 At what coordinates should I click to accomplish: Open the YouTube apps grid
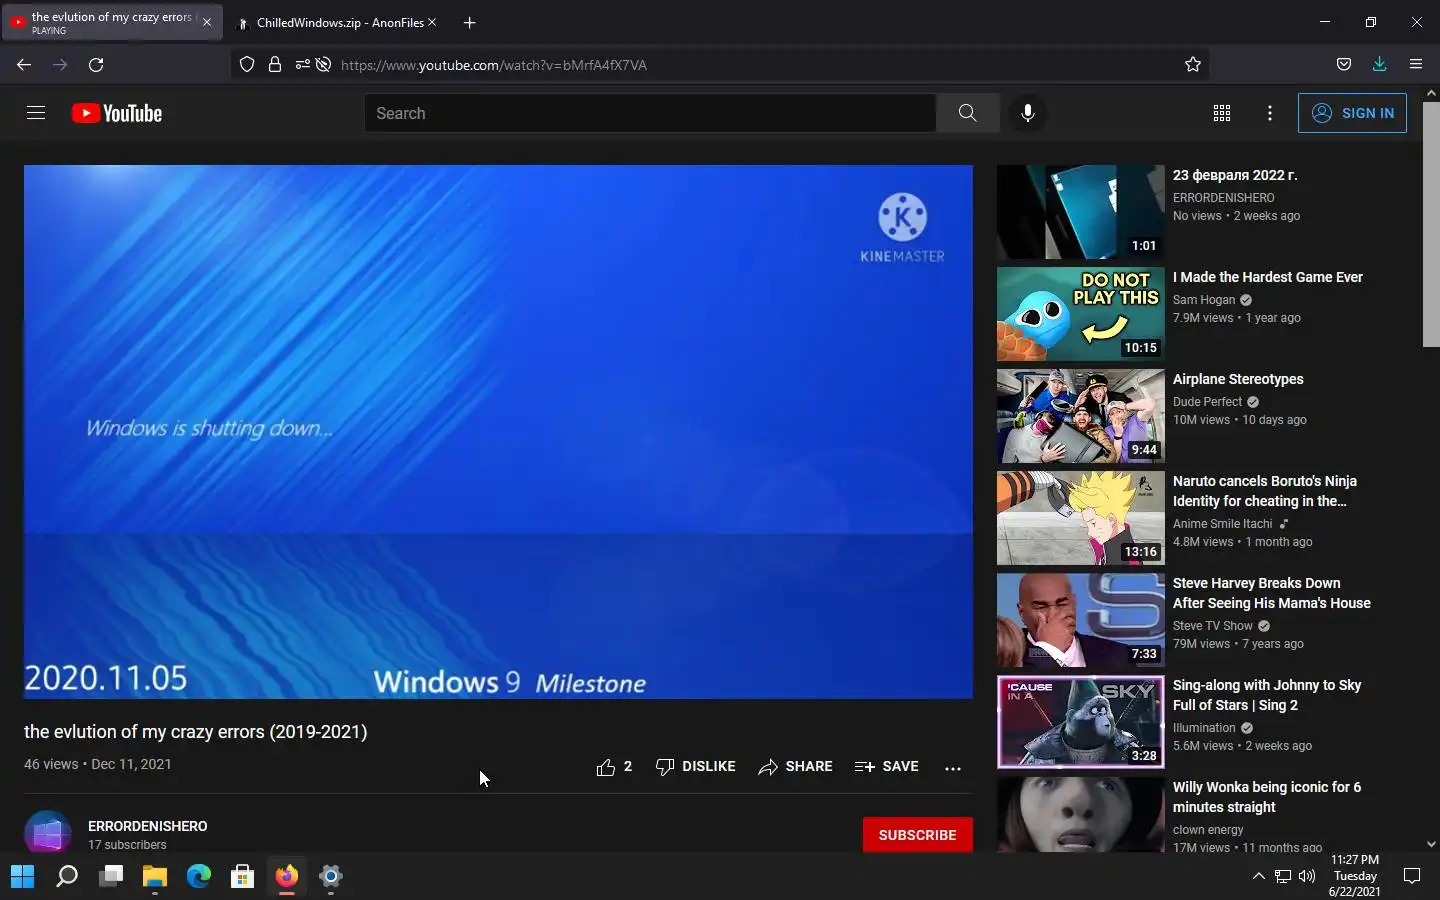1221,113
